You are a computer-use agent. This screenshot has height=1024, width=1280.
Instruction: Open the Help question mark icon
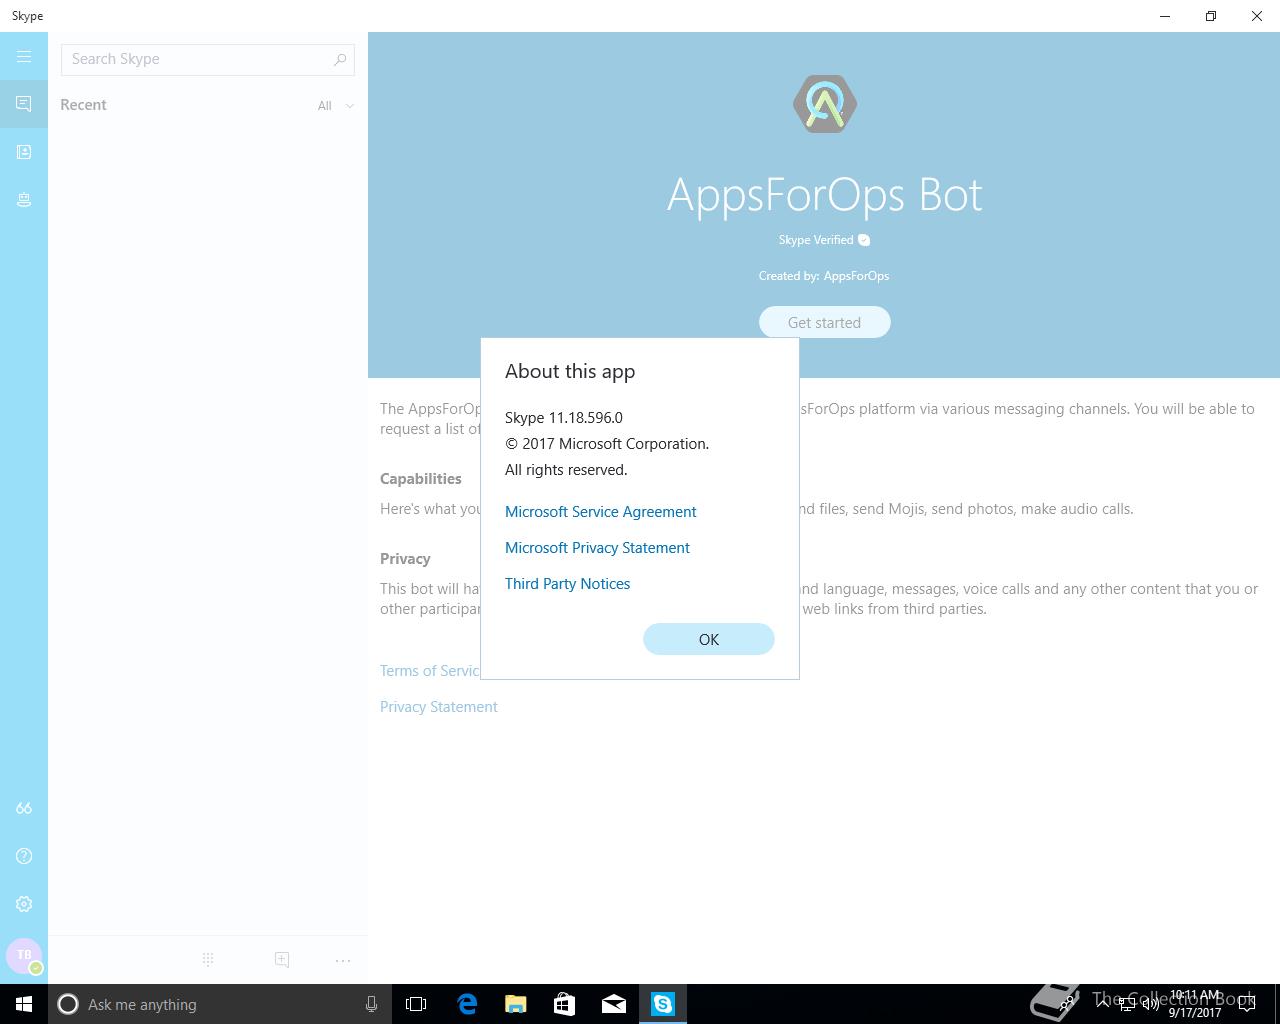point(24,856)
